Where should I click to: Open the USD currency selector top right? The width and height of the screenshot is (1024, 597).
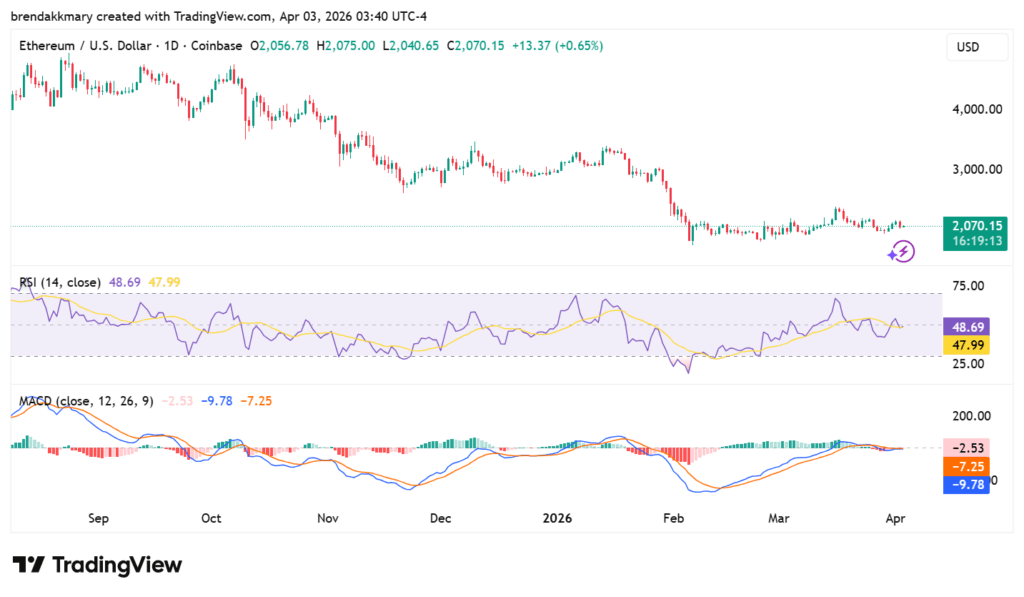(977, 46)
